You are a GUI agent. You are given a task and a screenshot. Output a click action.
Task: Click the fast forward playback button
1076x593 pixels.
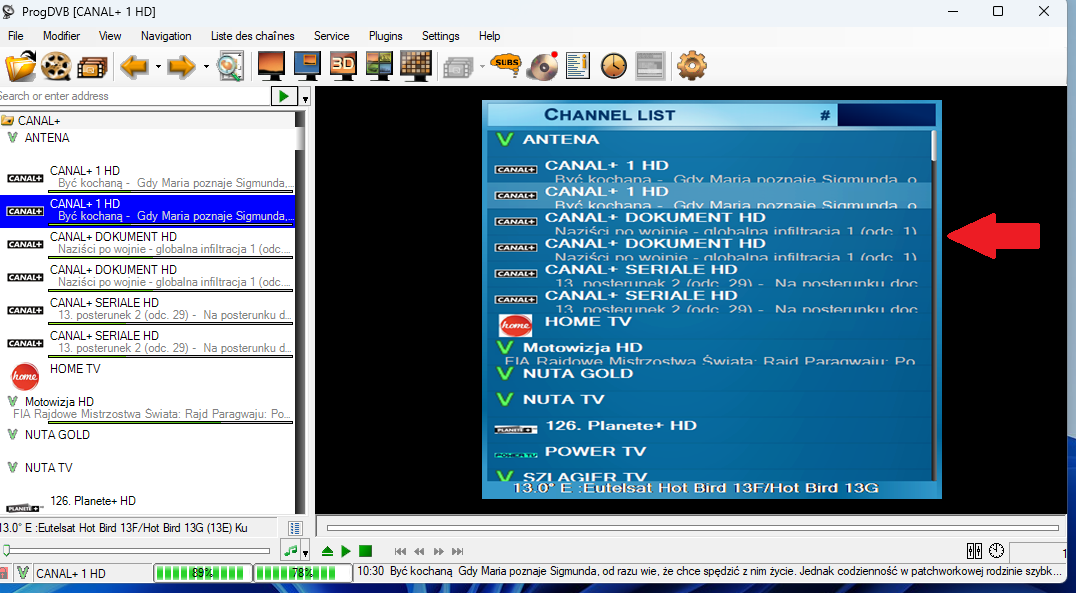(438, 551)
